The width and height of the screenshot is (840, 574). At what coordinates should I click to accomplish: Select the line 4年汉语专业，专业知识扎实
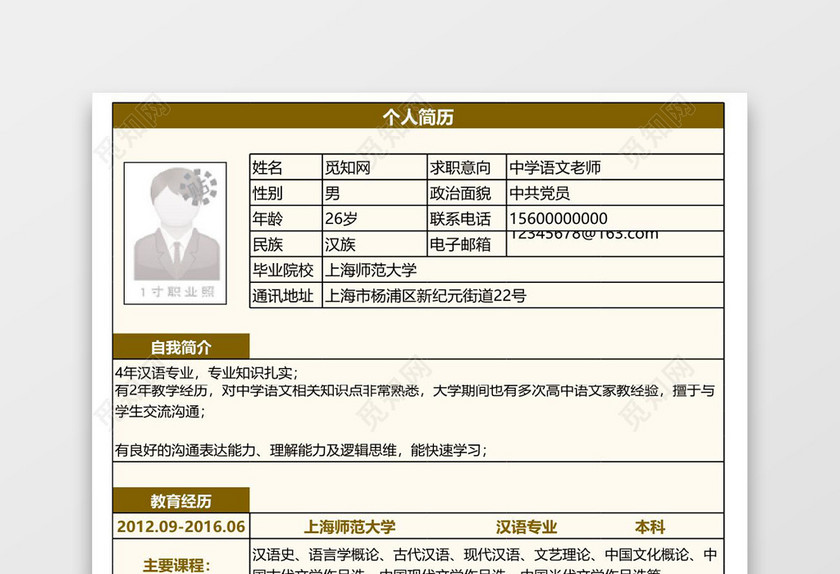206,372
